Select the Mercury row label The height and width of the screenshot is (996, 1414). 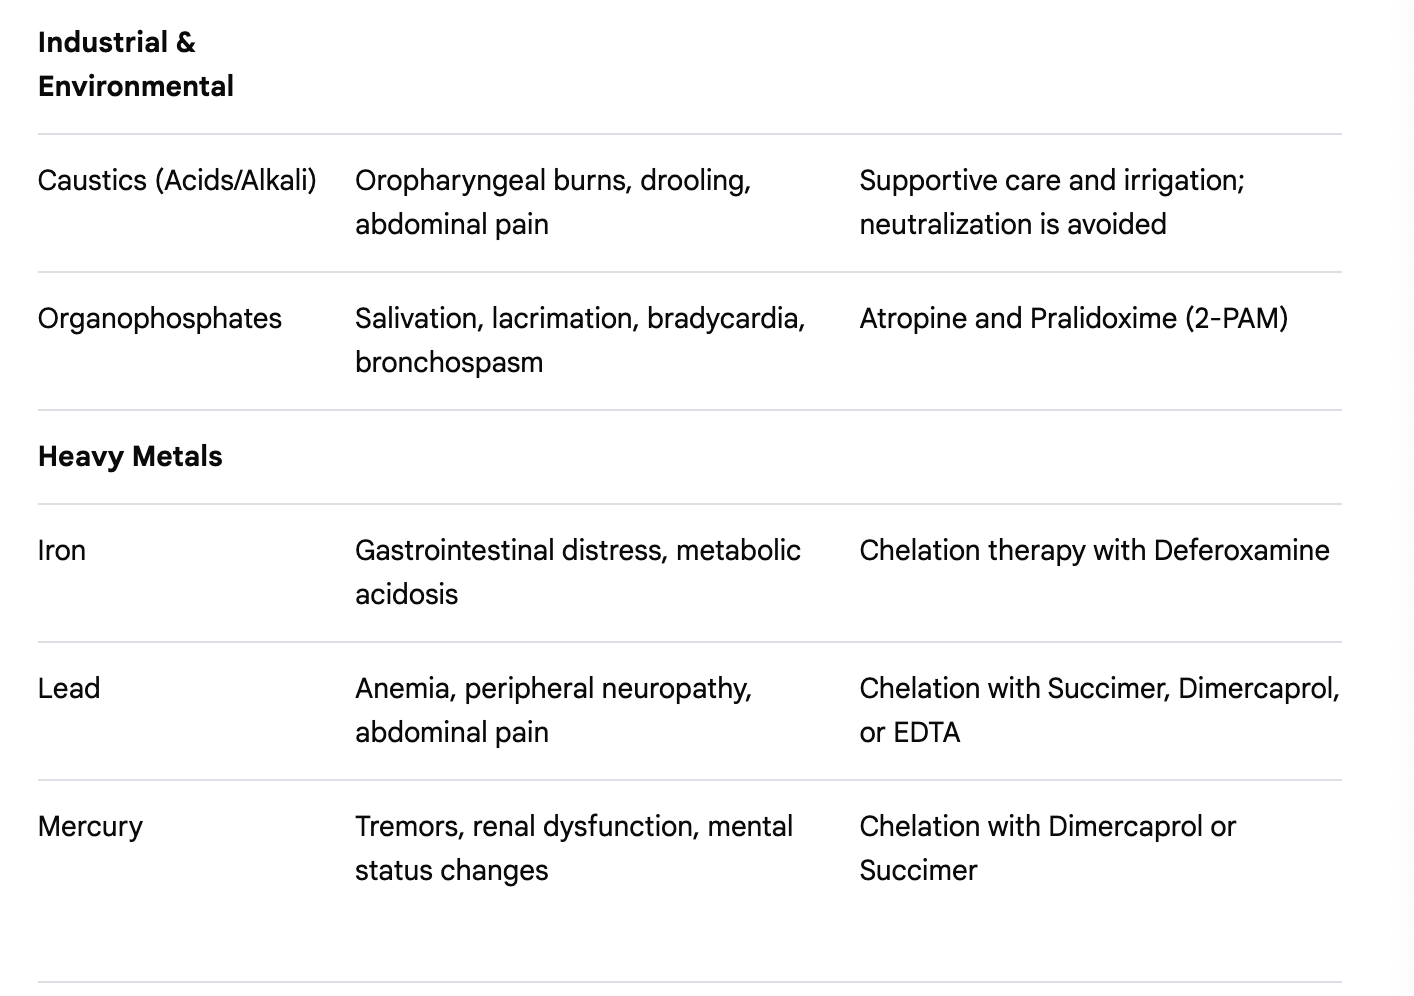90,826
